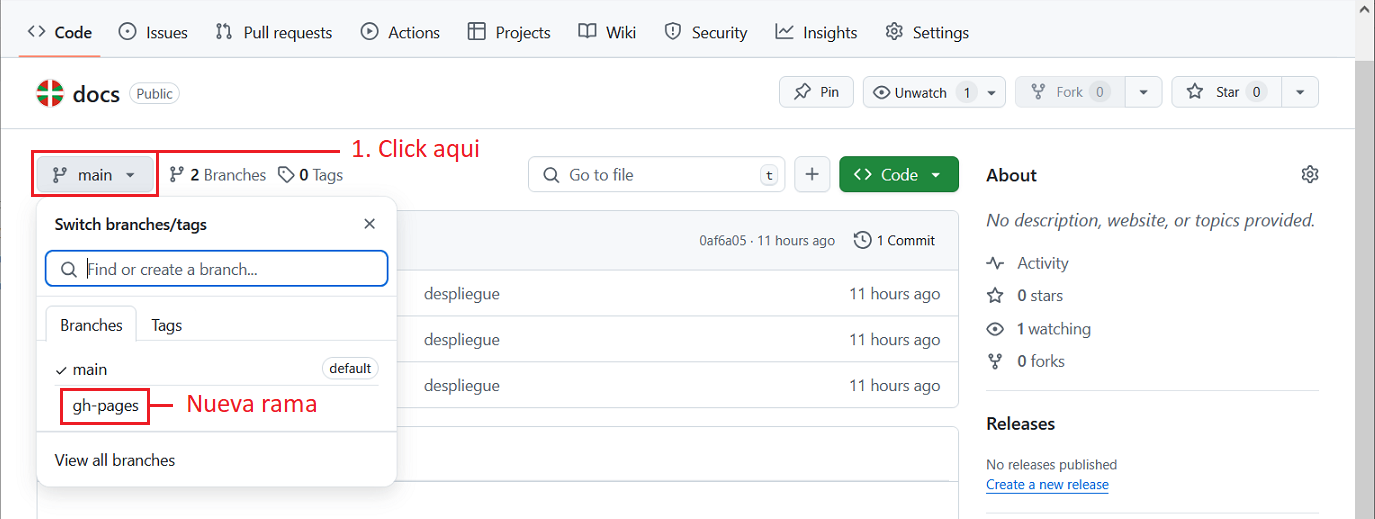Open the Activity pulse link
The height and width of the screenshot is (519, 1375).
click(x=1042, y=263)
